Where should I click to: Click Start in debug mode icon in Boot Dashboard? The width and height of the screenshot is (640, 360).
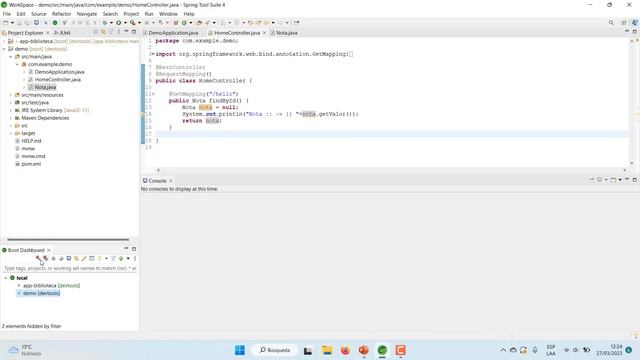(45, 258)
